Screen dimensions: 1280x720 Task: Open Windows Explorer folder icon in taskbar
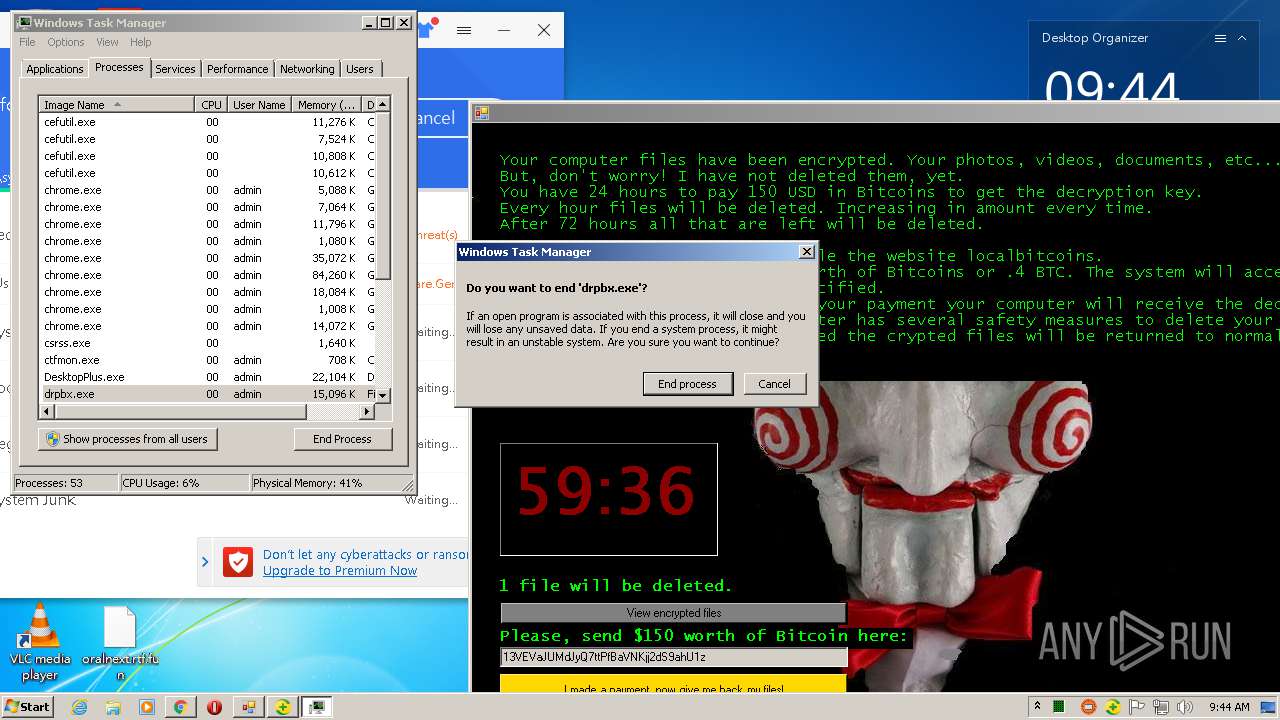tap(113, 707)
